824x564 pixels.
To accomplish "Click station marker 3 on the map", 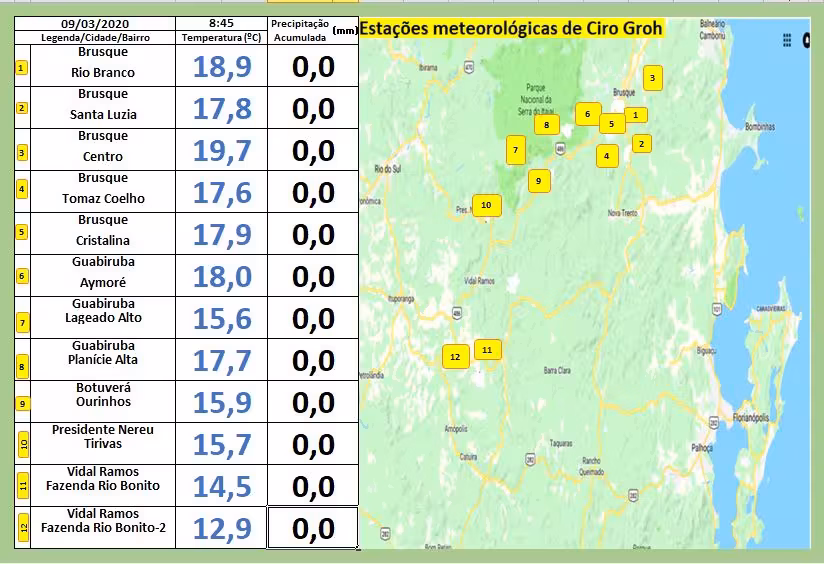I will 652,78.
